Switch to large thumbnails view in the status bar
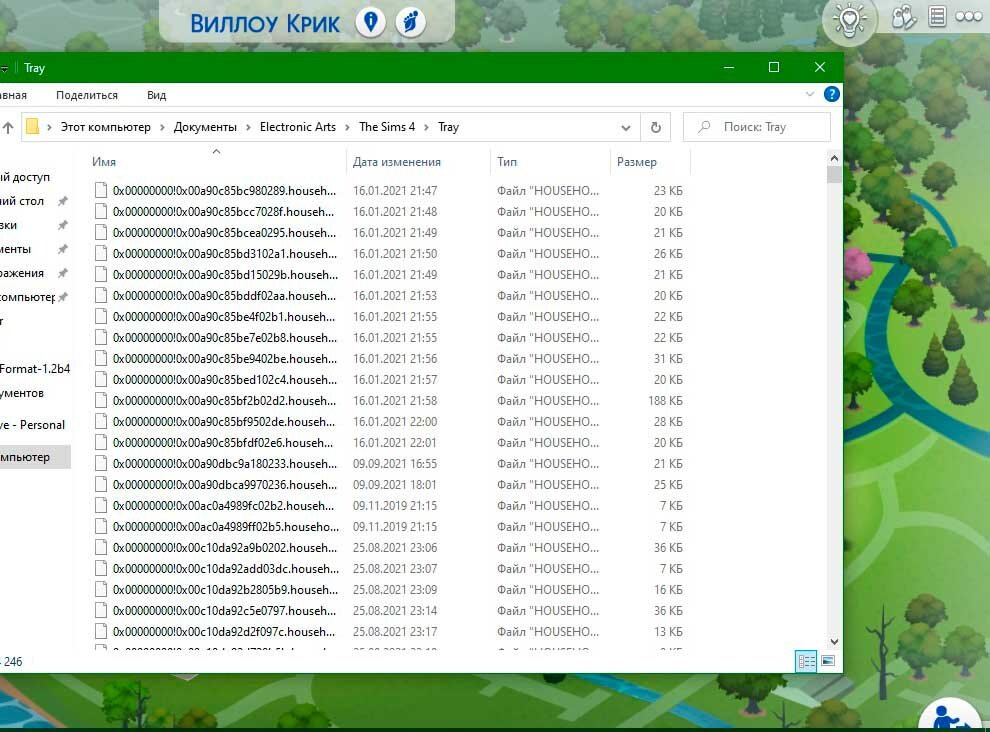The width and height of the screenshot is (990, 732). click(x=828, y=661)
